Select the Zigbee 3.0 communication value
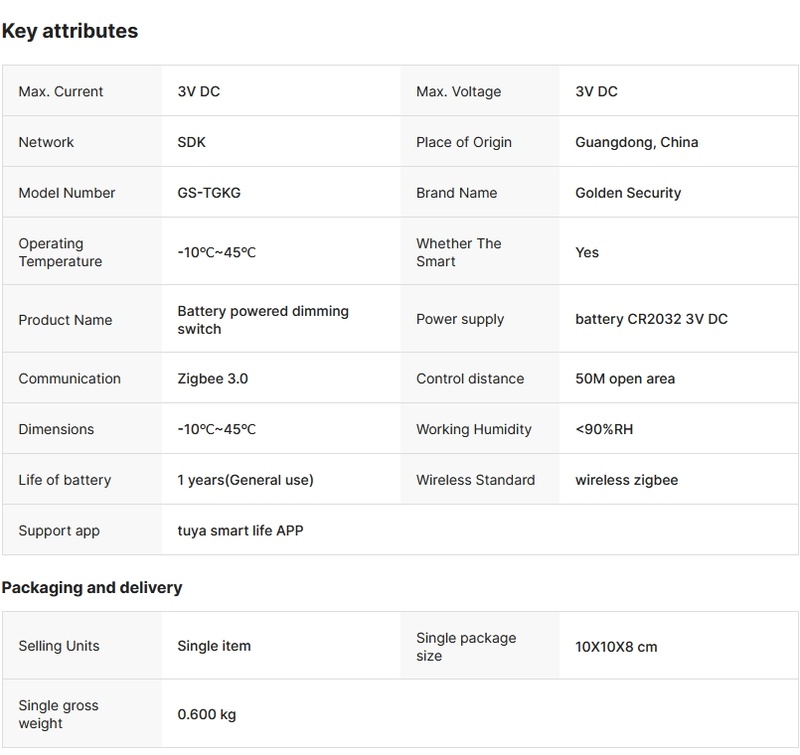The height and width of the screenshot is (755, 800). [212, 379]
